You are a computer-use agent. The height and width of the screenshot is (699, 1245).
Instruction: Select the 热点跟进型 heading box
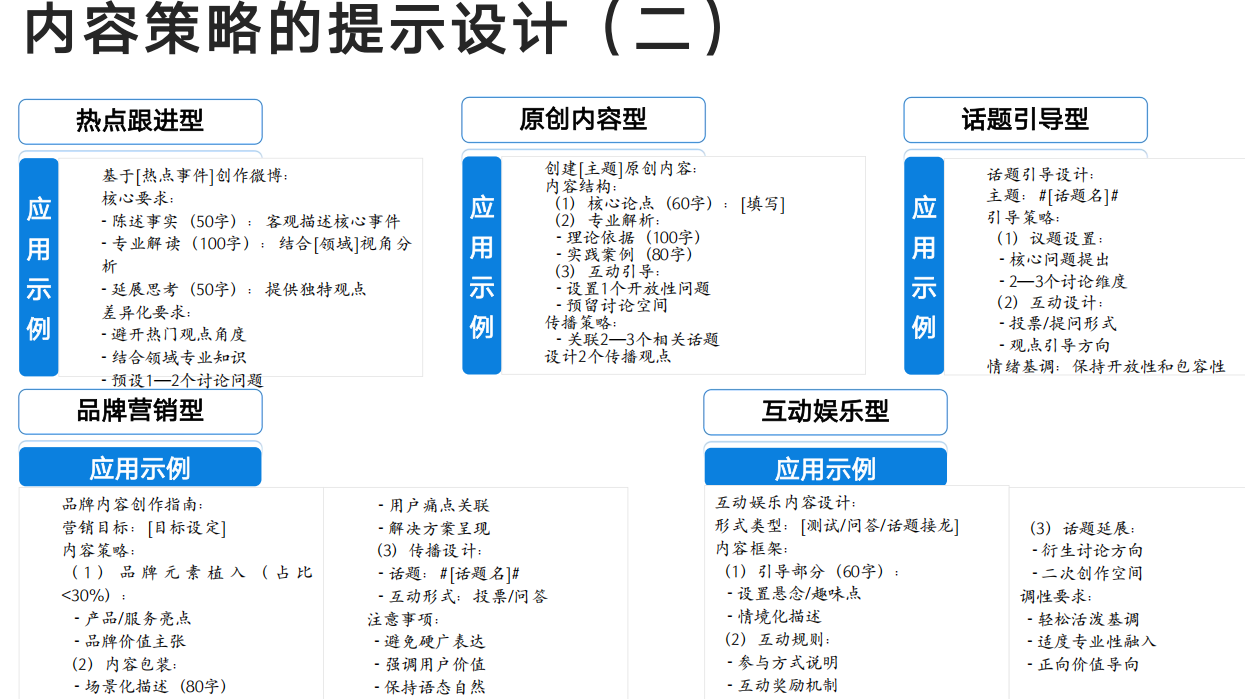pyautogui.click(x=140, y=121)
